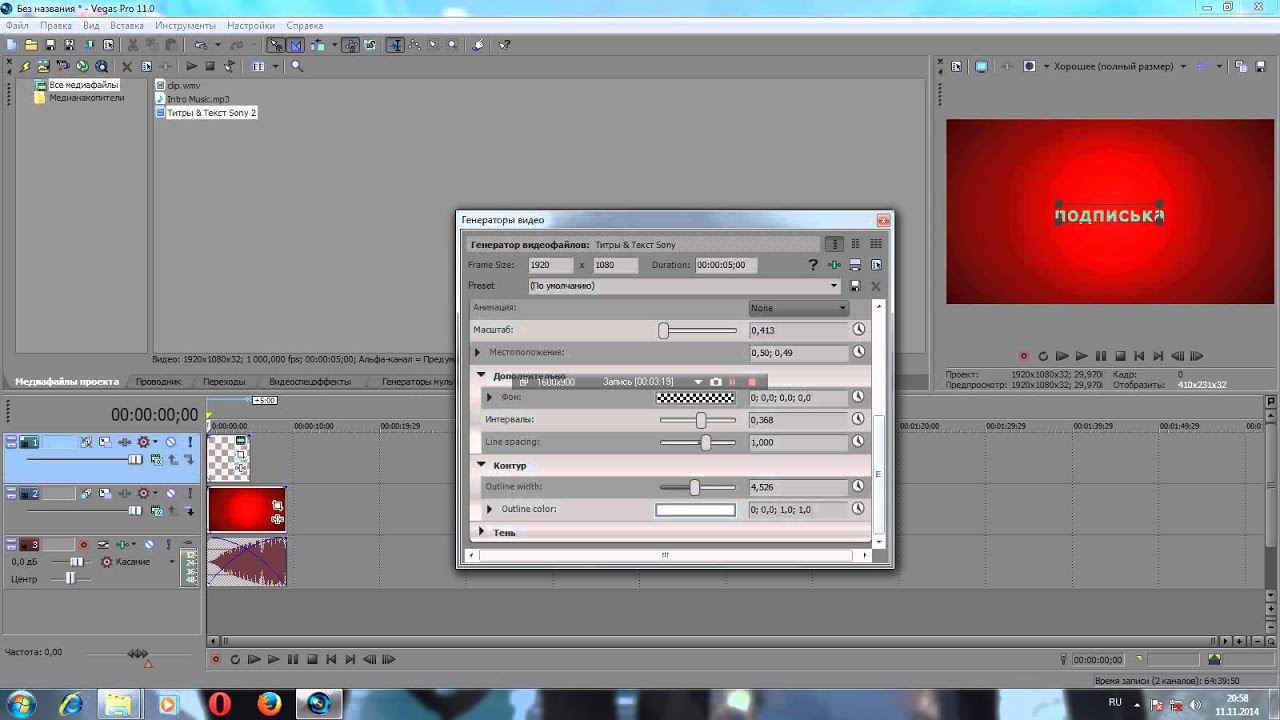The height and width of the screenshot is (720, 1280).
Task: Click the Duration field 00:00:05;00
Action: (x=727, y=265)
